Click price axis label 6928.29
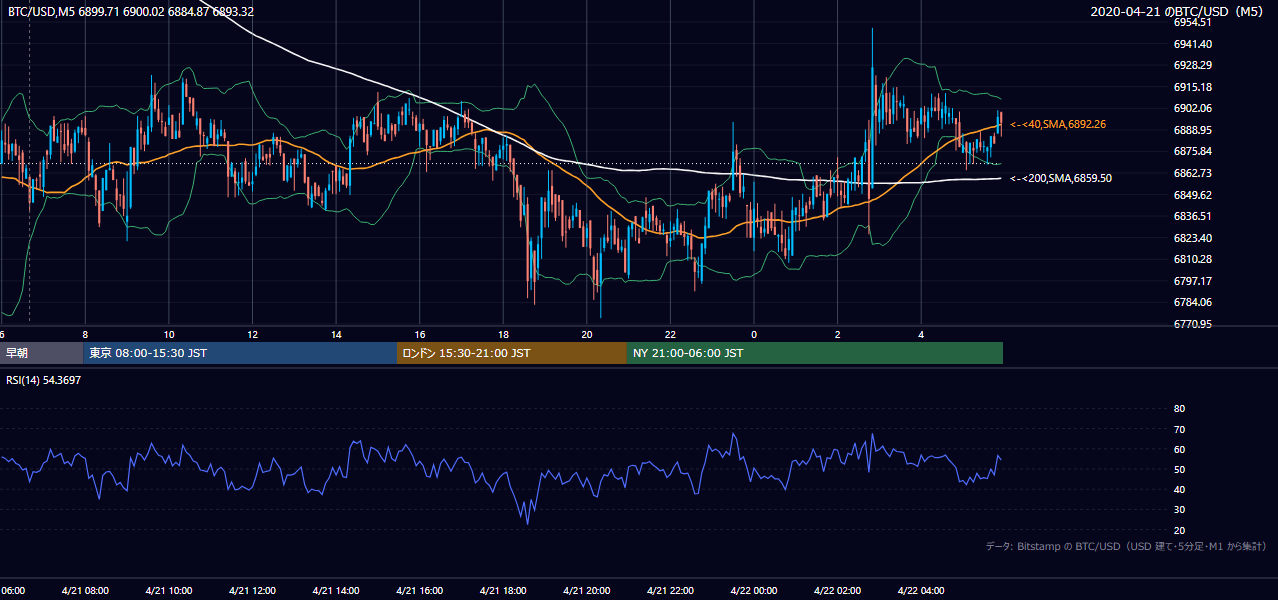This screenshot has height=600, width=1278. pyautogui.click(x=1193, y=65)
